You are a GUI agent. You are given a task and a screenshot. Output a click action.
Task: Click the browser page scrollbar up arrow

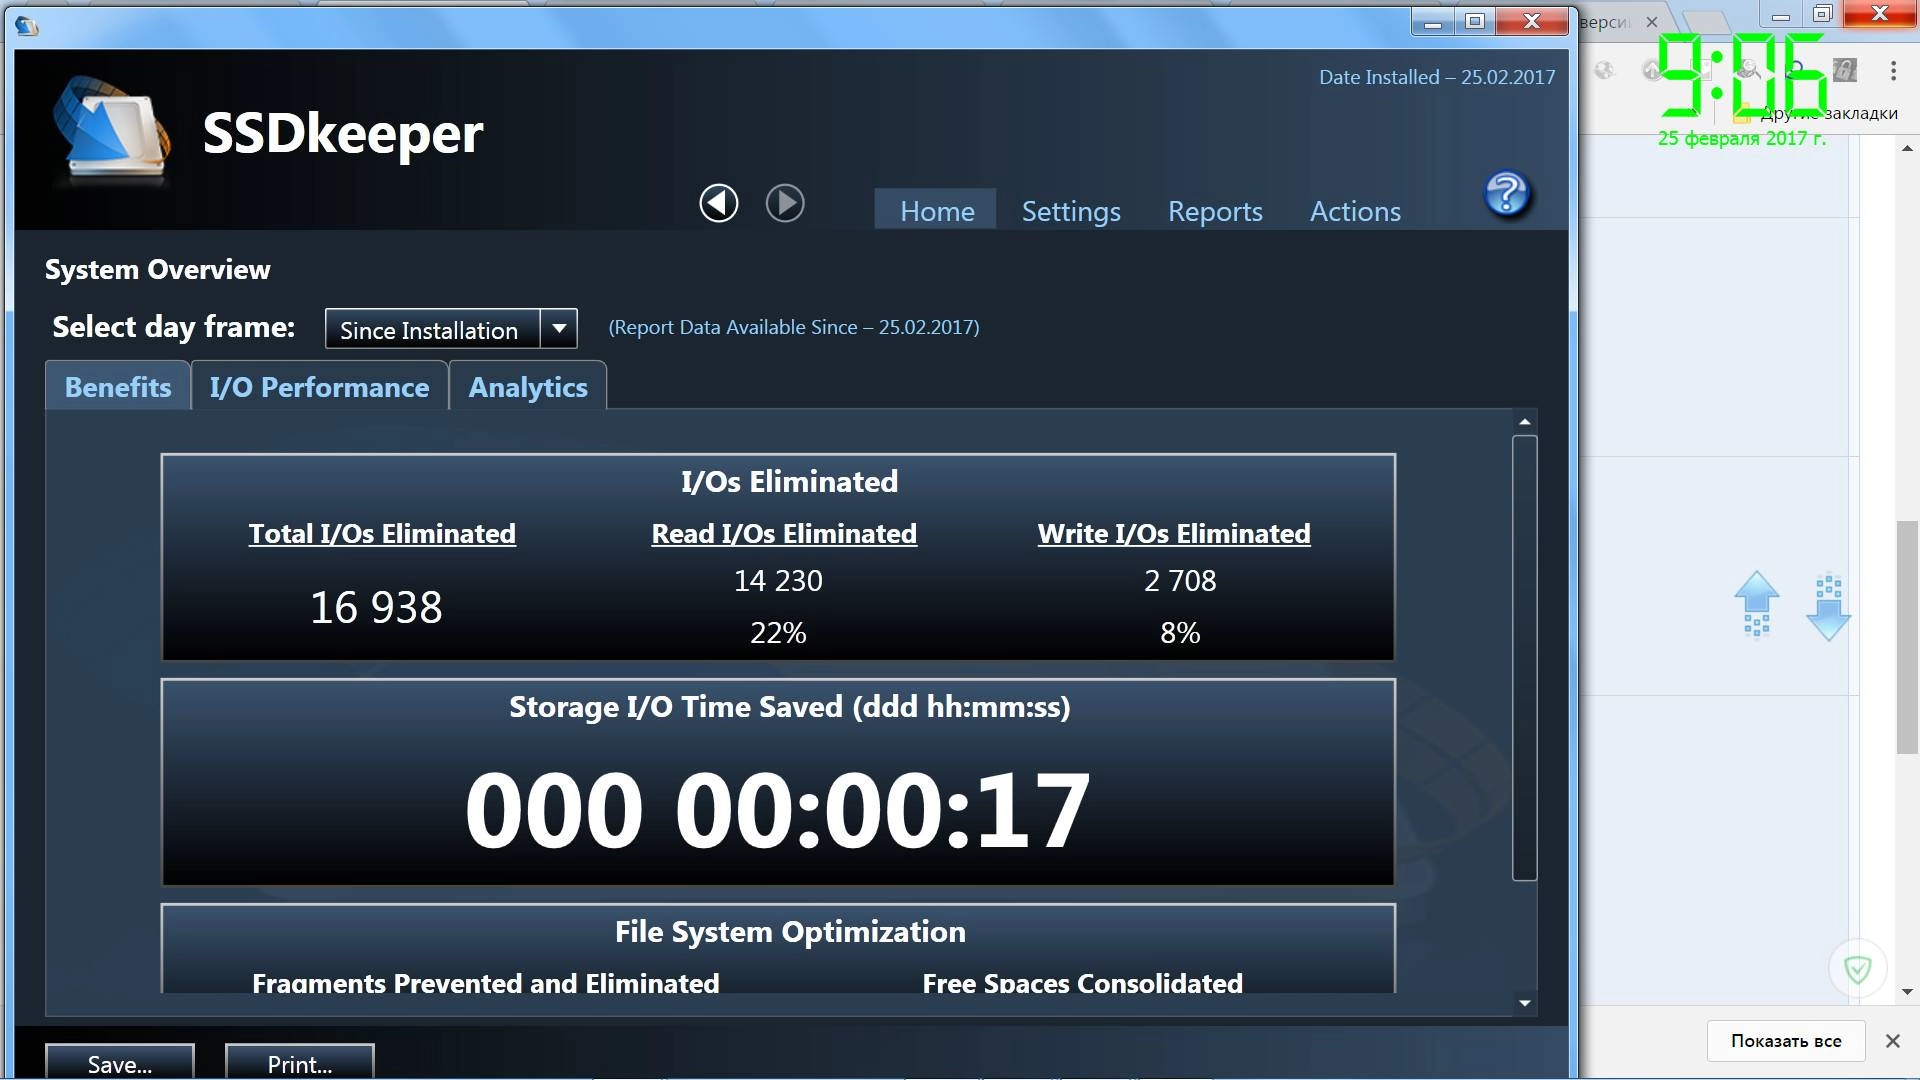click(1907, 148)
